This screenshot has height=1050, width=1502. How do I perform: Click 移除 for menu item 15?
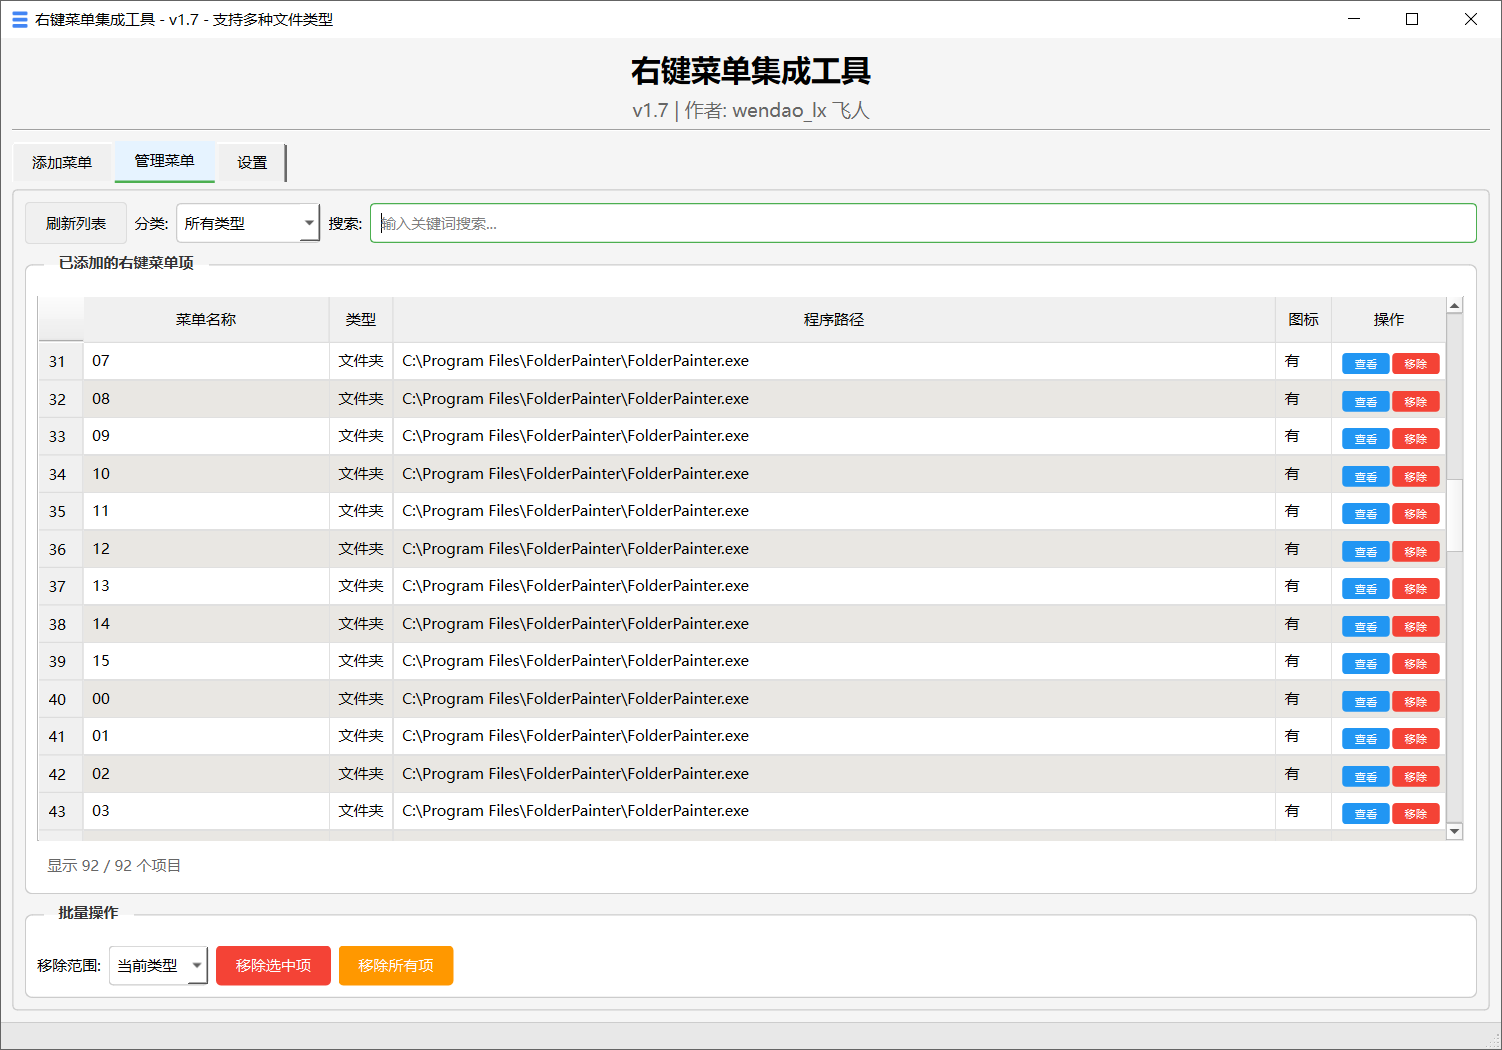click(1416, 663)
